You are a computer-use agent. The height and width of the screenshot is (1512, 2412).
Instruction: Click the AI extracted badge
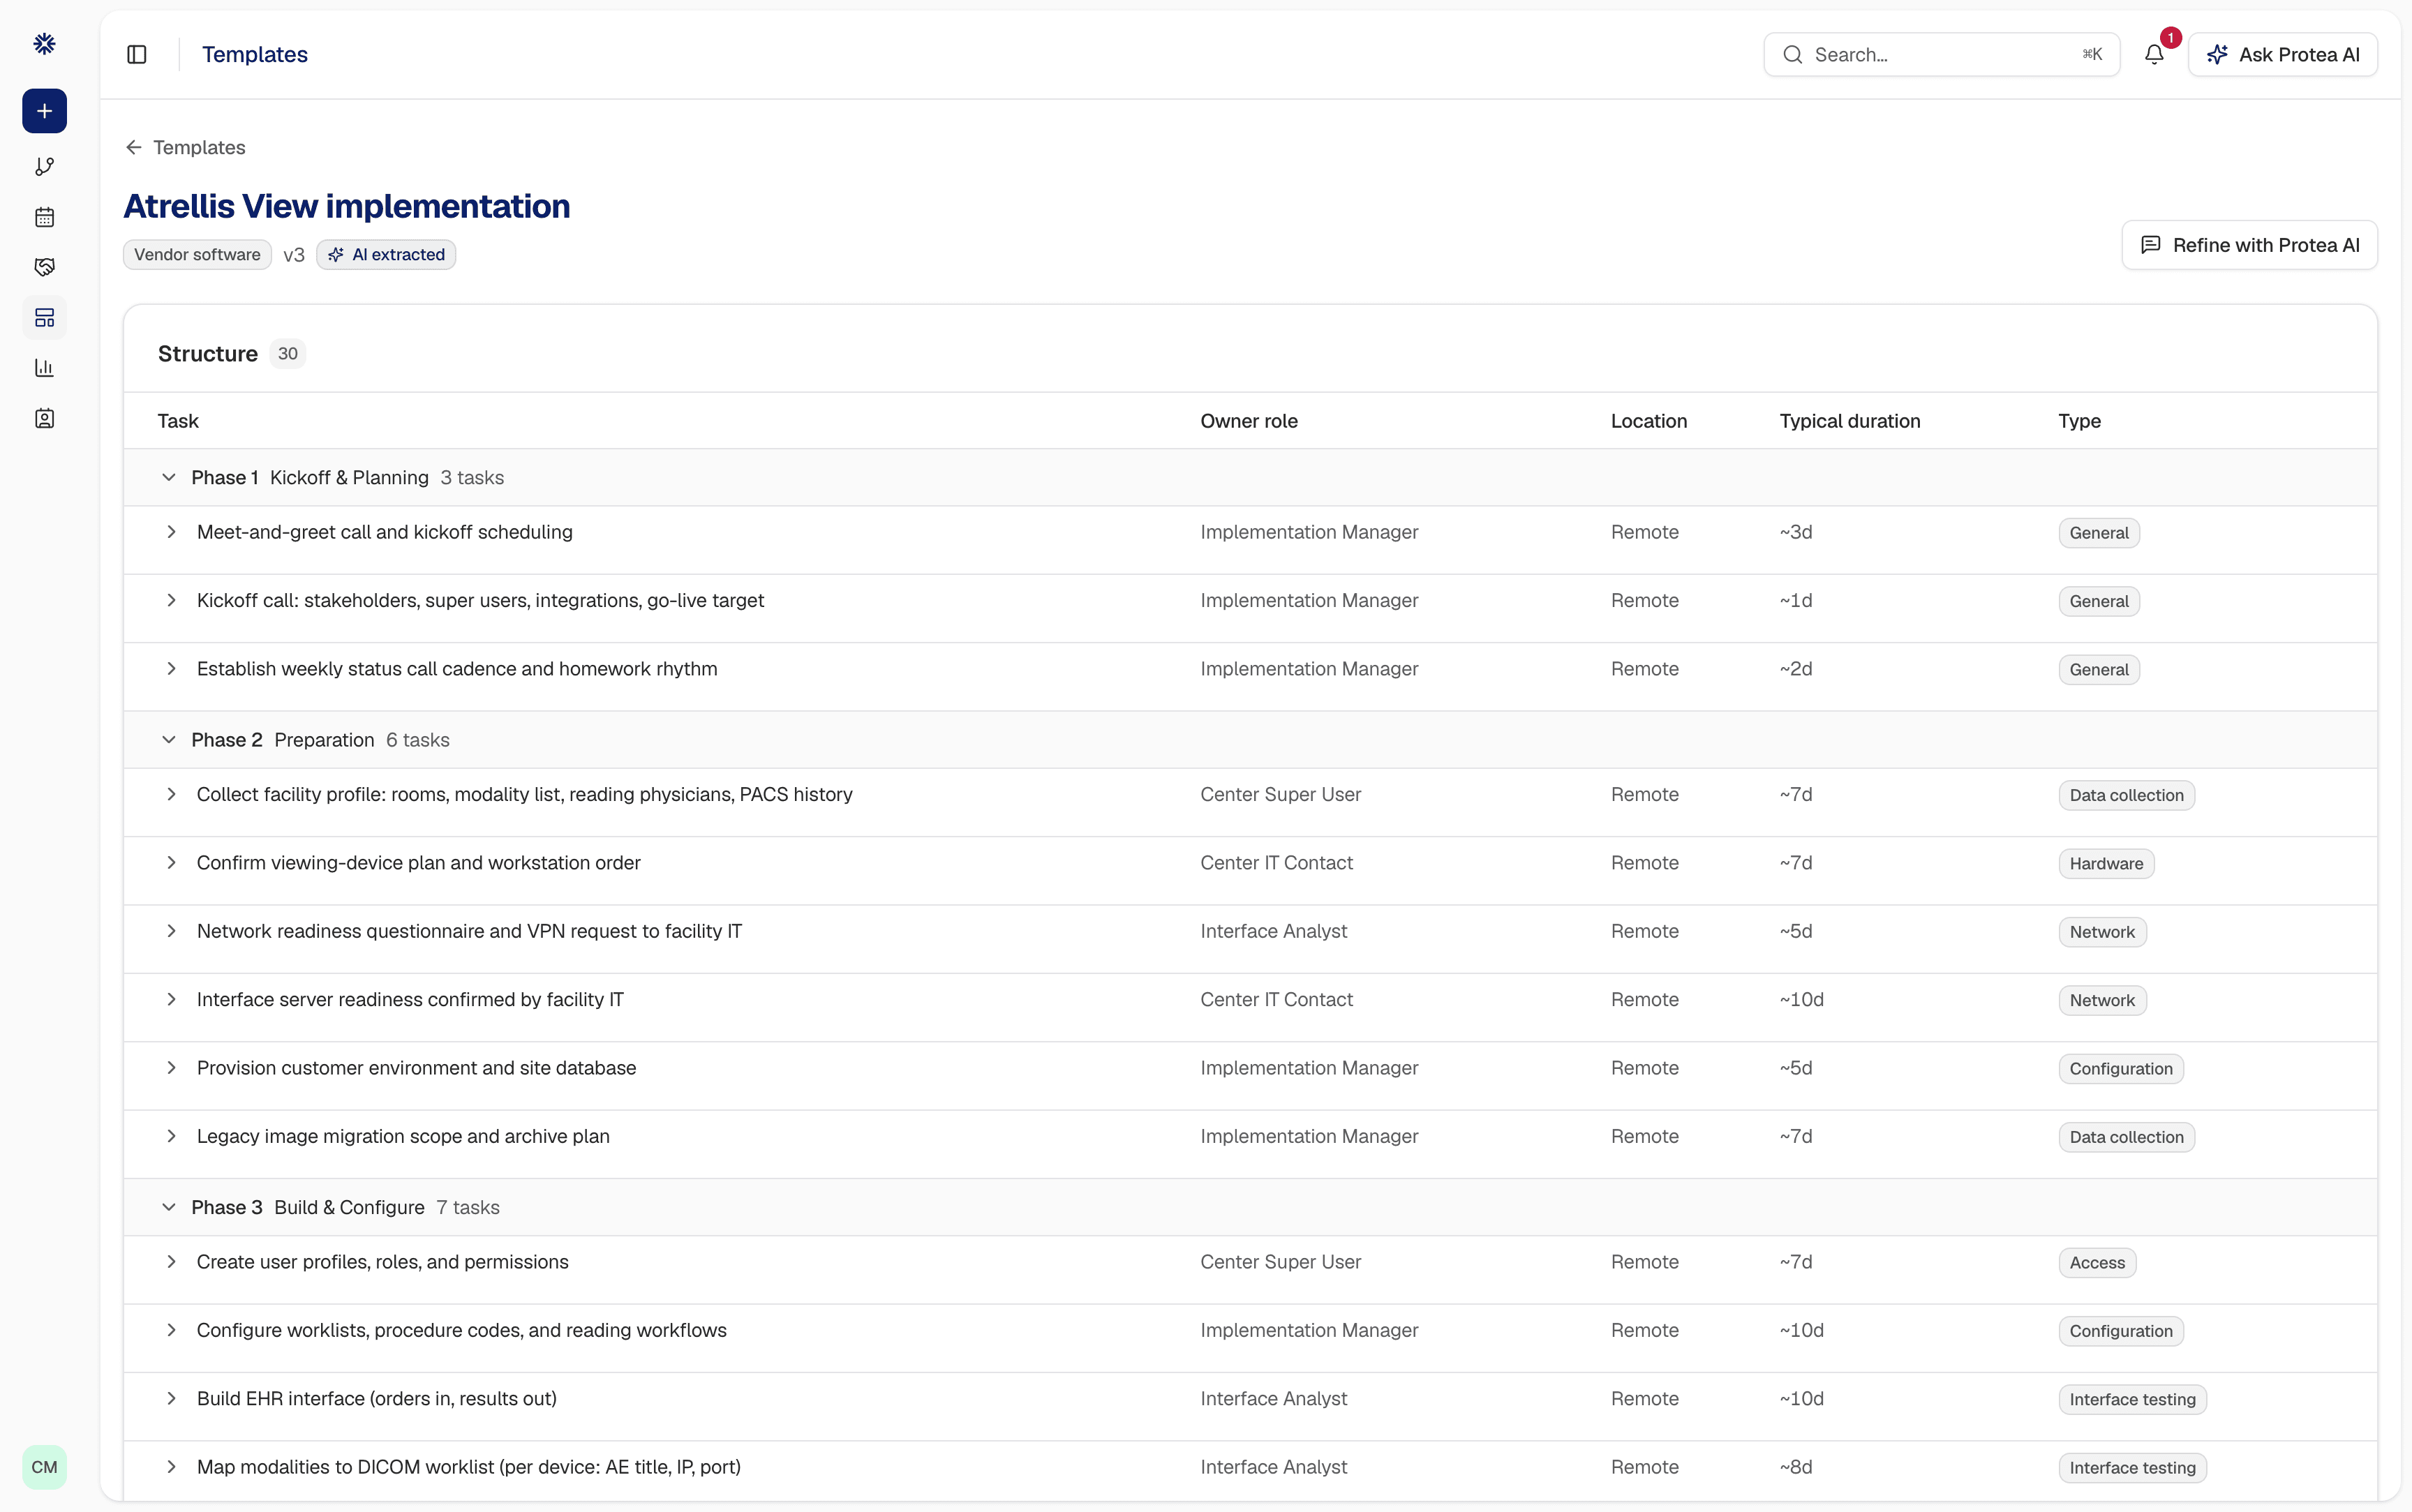click(x=386, y=255)
